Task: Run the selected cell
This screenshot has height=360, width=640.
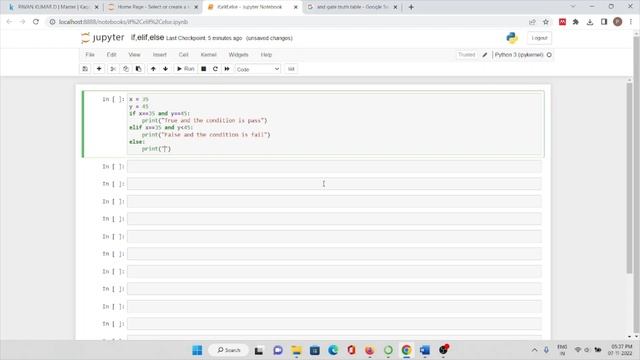Action: click(x=185, y=69)
